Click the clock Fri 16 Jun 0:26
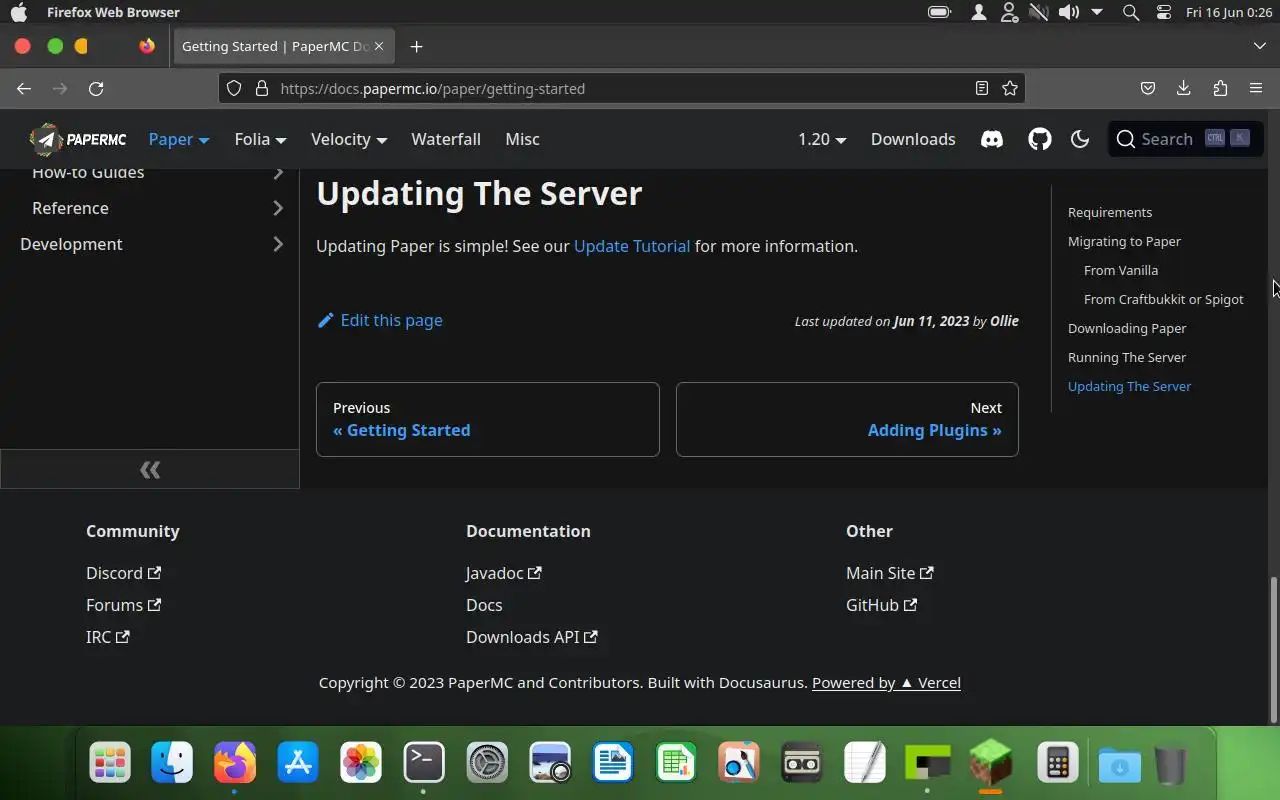 tap(1229, 12)
